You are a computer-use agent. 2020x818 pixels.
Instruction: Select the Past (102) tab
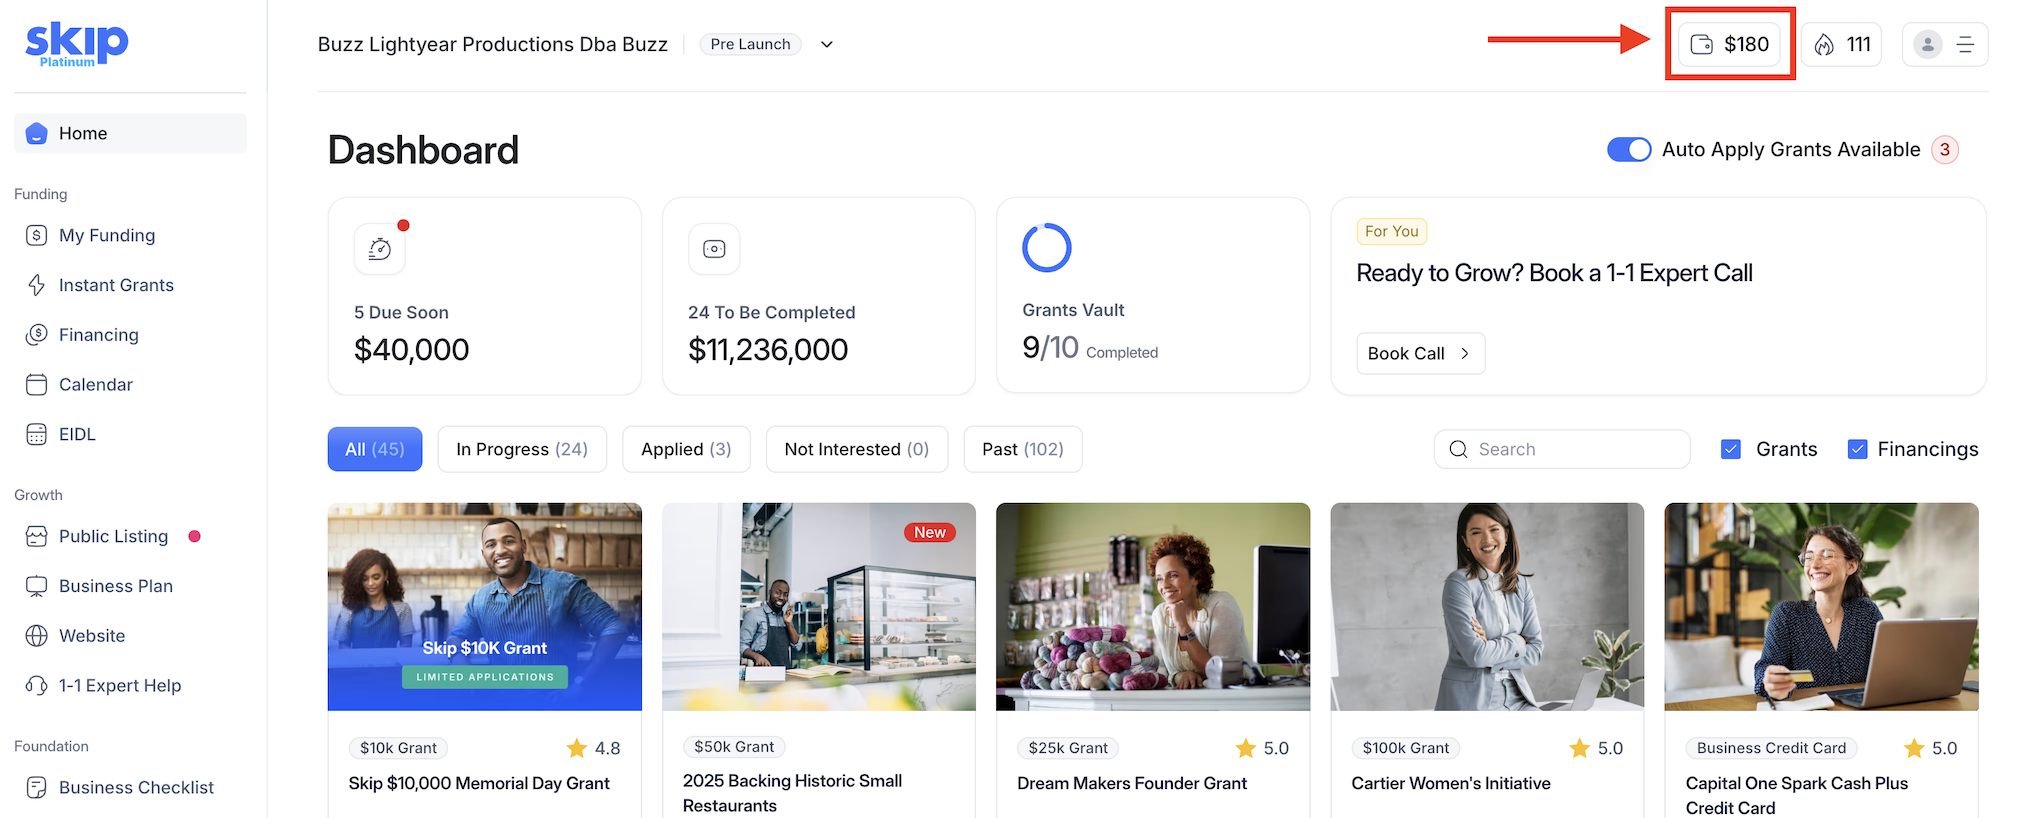[1022, 449]
